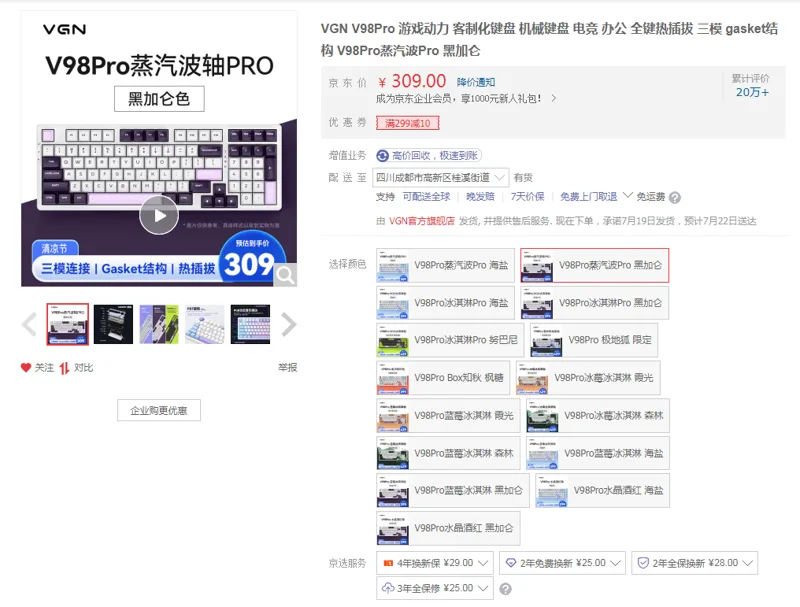The image size is (800, 607).
Task: Click the 举报 report link
Action: [288, 367]
